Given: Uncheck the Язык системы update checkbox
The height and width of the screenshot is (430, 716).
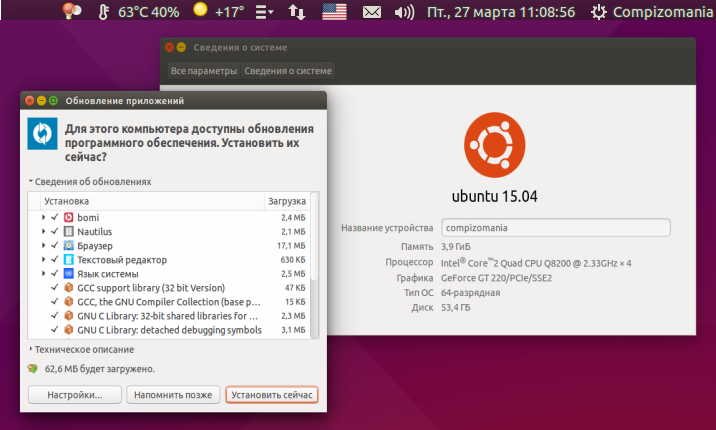Looking at the screenshot, I should pos(55,274).
